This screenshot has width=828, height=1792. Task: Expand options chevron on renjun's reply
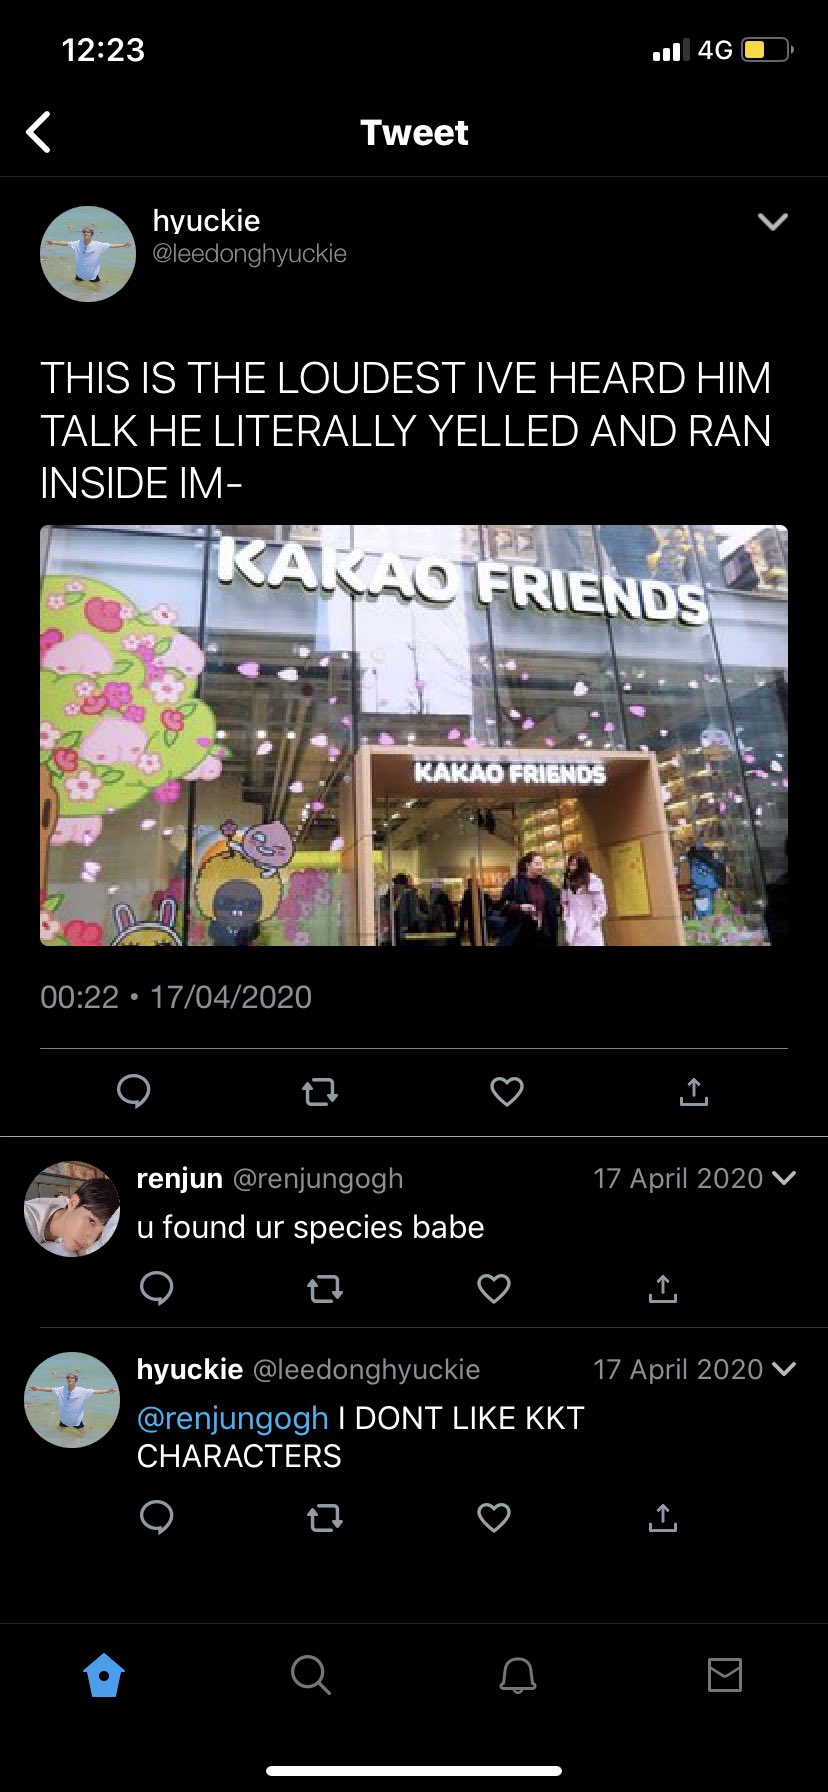tap(785, 1178)
